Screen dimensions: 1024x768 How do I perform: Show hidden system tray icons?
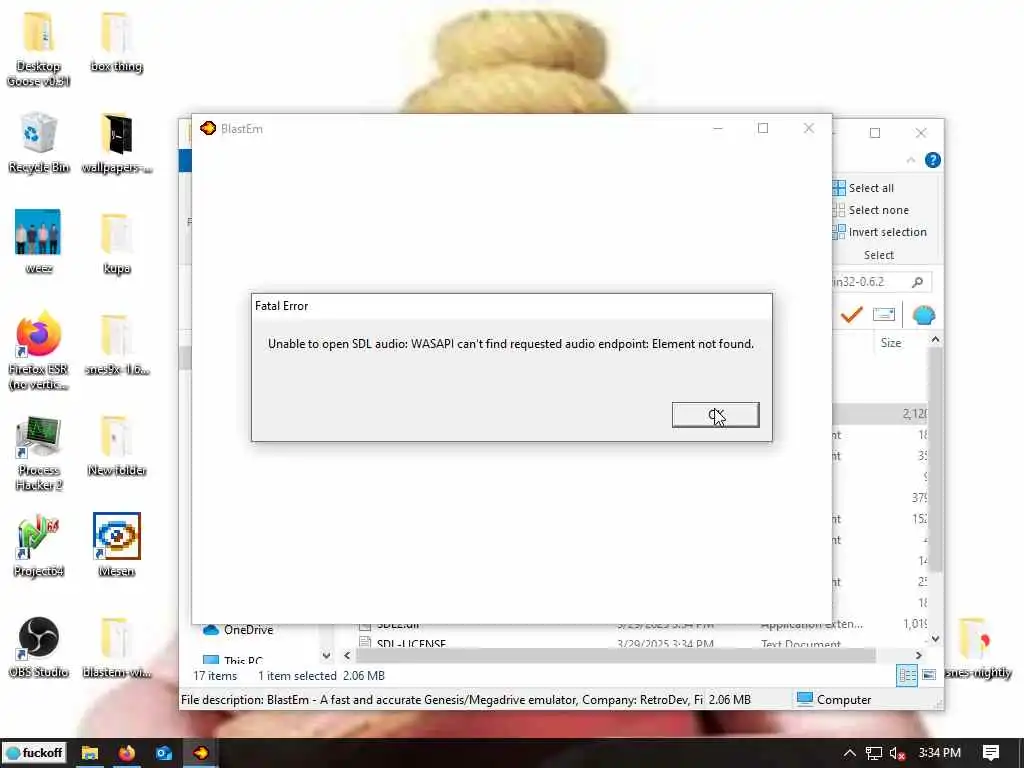pyautogui.click(x=849, y=753)
